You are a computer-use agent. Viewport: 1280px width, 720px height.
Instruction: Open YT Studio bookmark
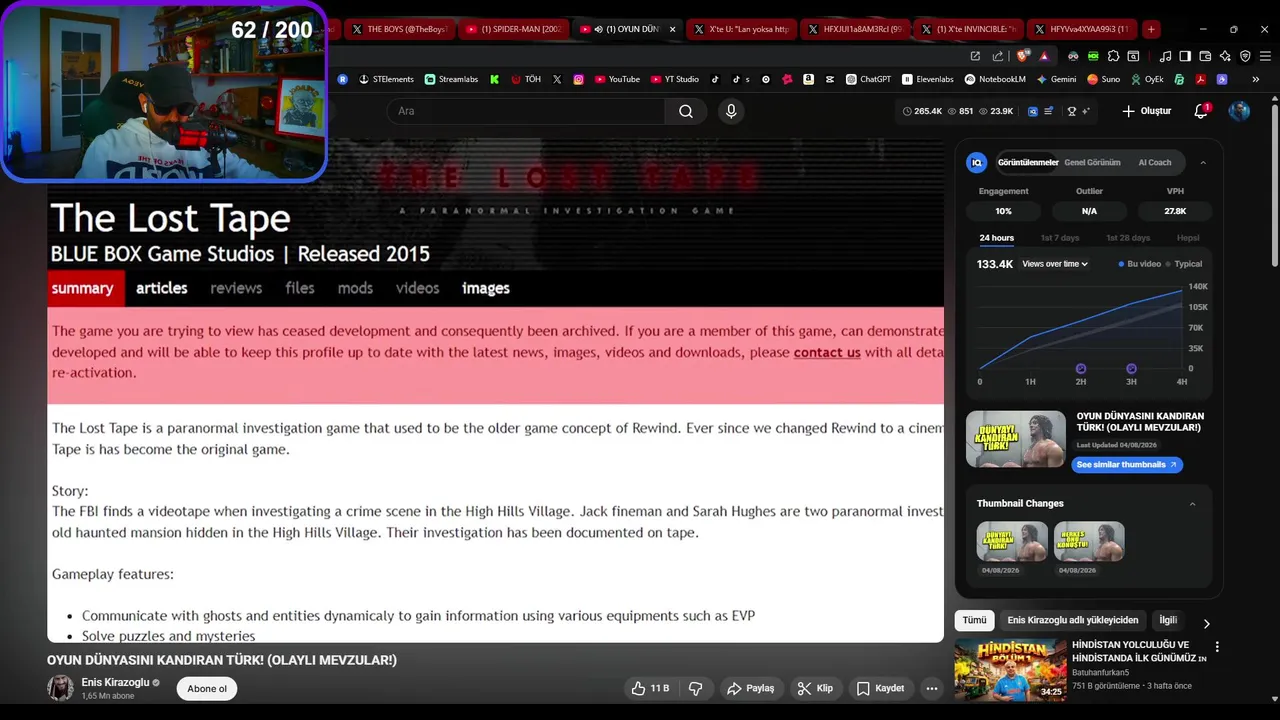point(675,79)
